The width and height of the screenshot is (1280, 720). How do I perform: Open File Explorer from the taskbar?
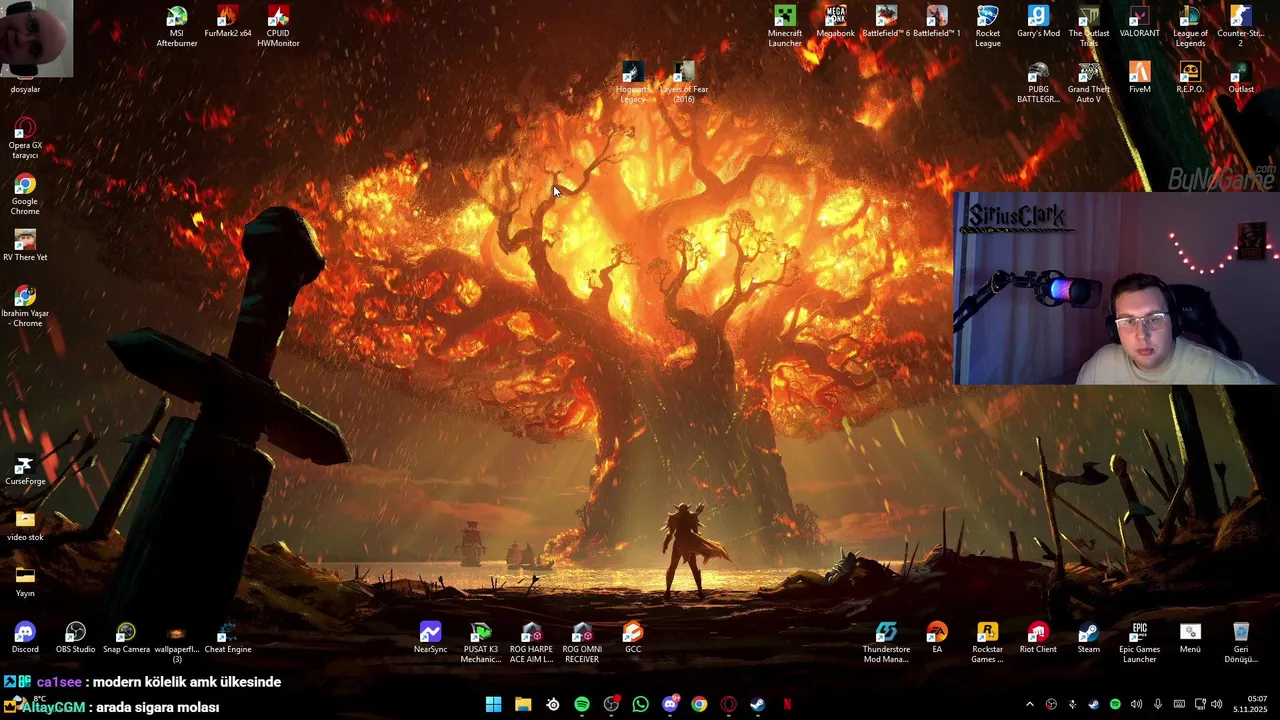pos(523,705)
